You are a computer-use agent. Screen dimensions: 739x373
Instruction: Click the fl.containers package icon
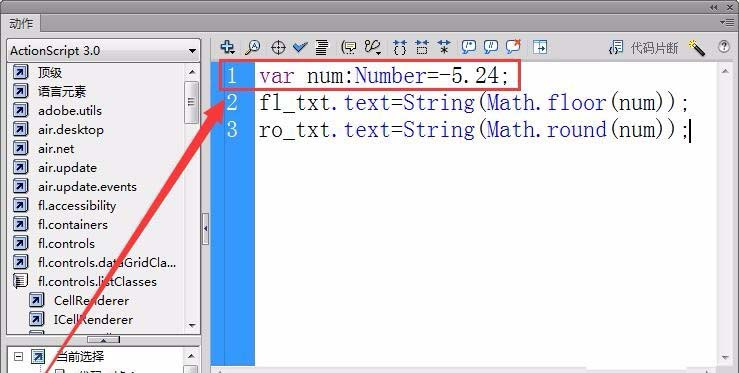point(21,224)
